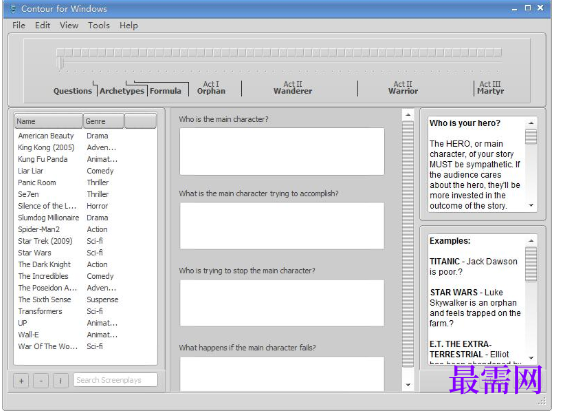Click the app icon in the title bar
The height and width of the screenshot is (411, 561).
pos(13,9)
